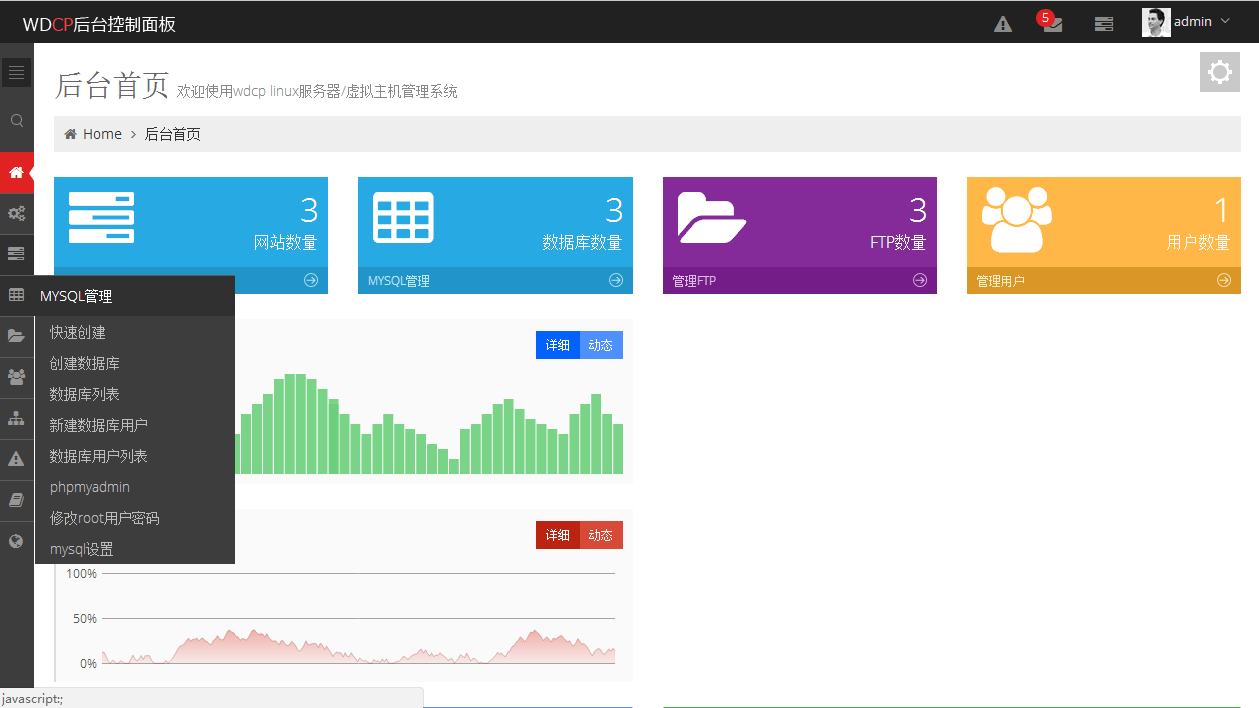Click light blue 动态 button on bar chart
This screenshot has height=708, width=1259.
[x=601, y=345]
